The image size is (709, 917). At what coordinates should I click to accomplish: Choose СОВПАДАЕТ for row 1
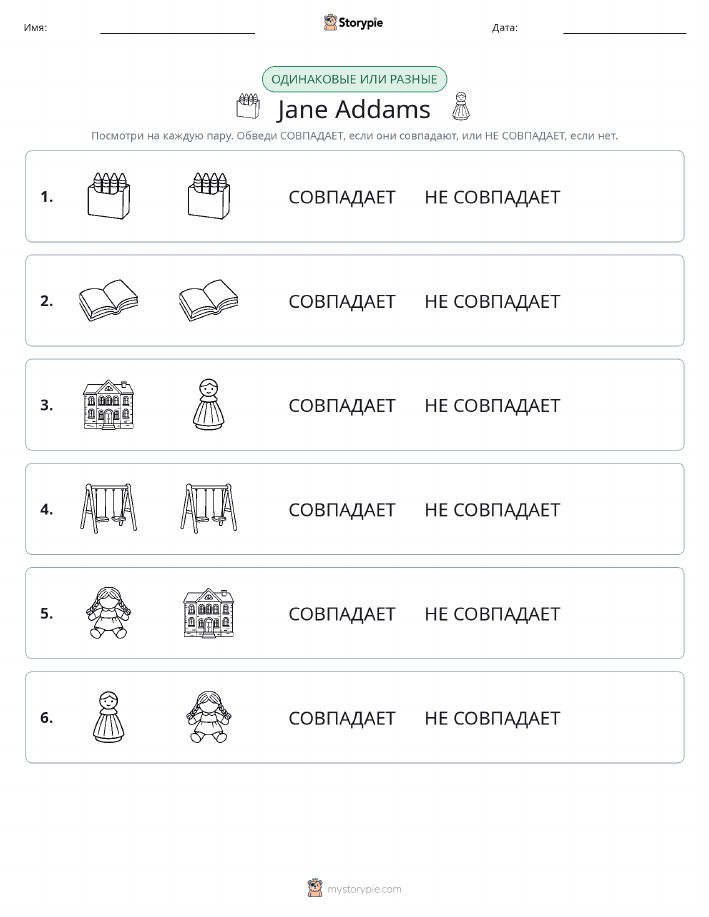pos(342,197)
